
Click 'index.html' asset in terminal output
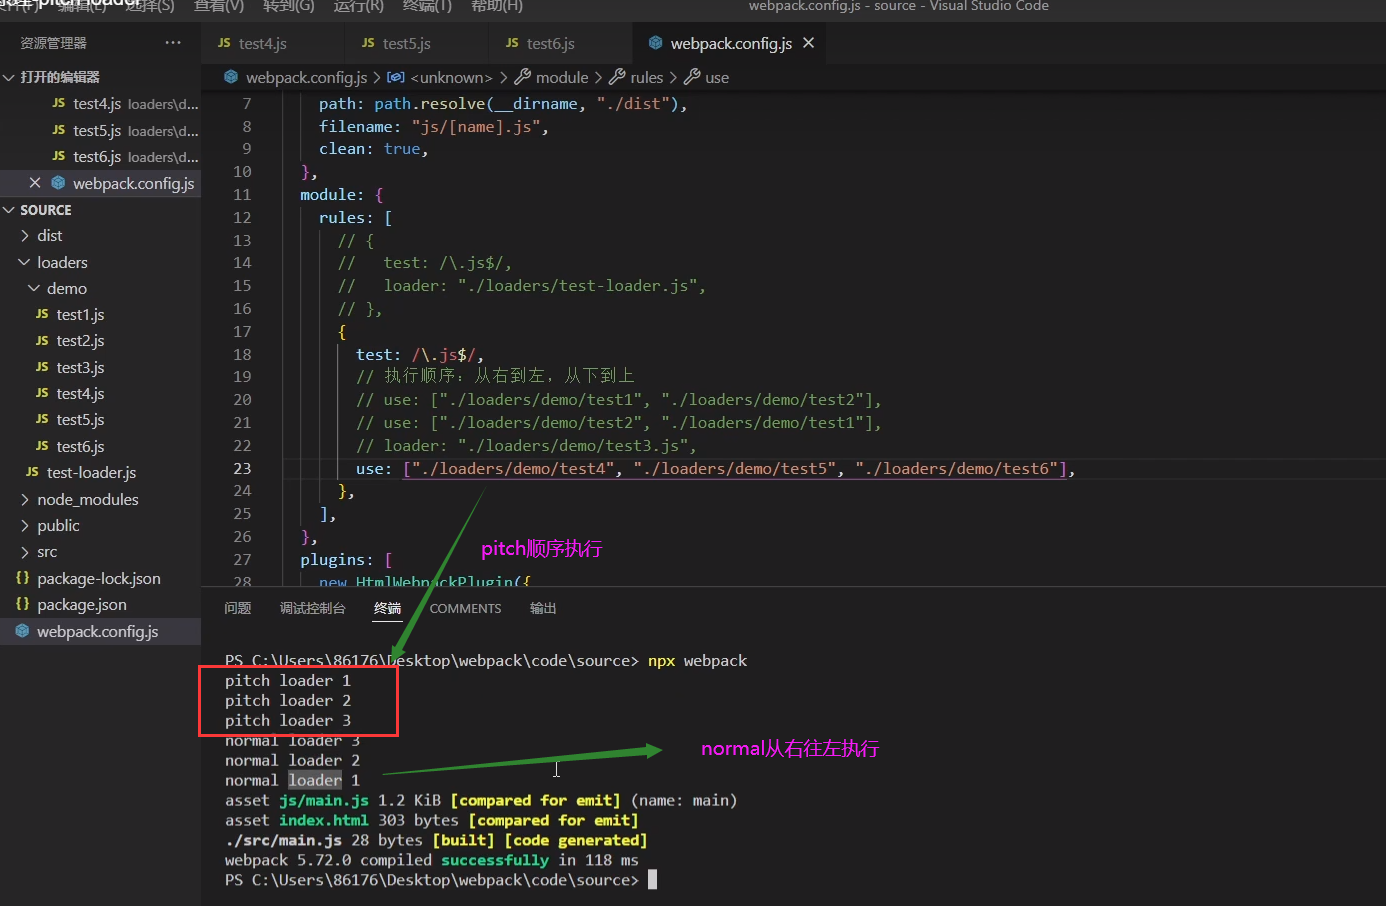(324, 820)
